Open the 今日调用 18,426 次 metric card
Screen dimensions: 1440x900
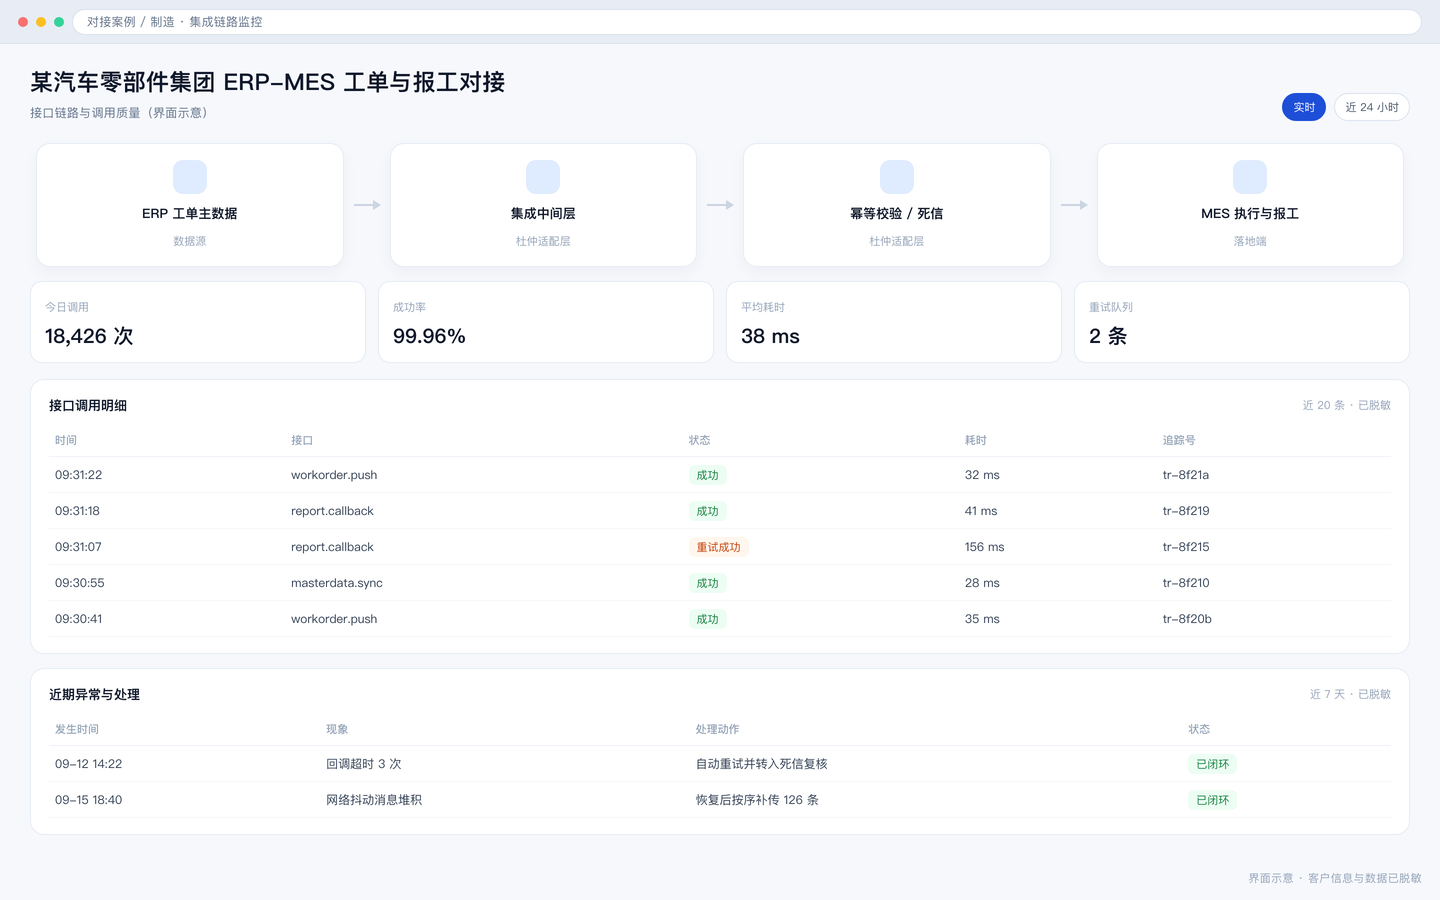coord(198,322)
